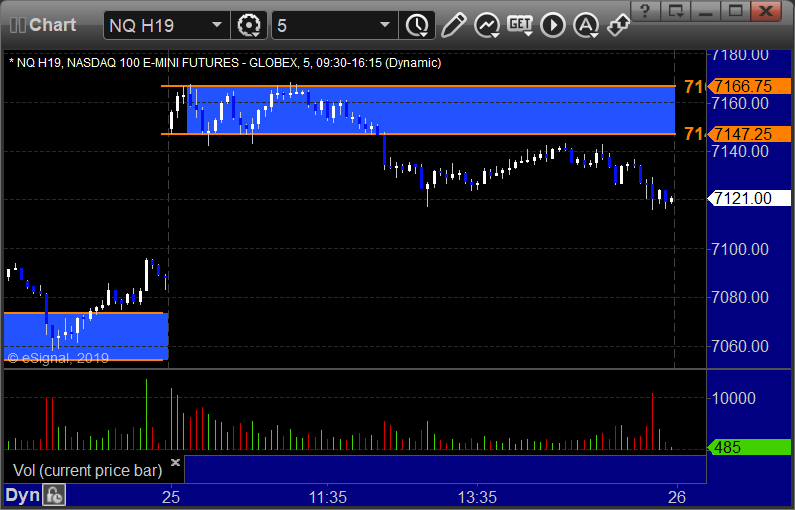
Task: Click into the interval field showing 5
Action: tap(334, 25)
